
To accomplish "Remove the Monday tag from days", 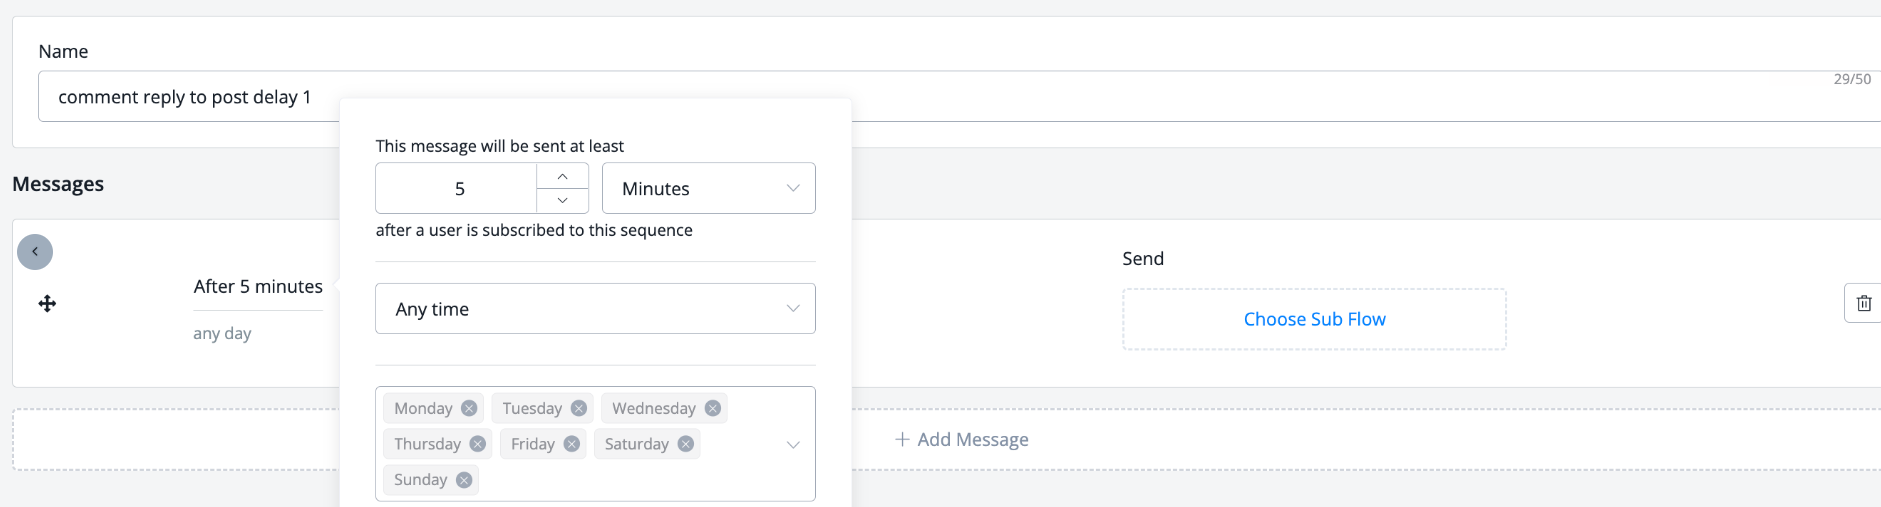I will (469, 408).
